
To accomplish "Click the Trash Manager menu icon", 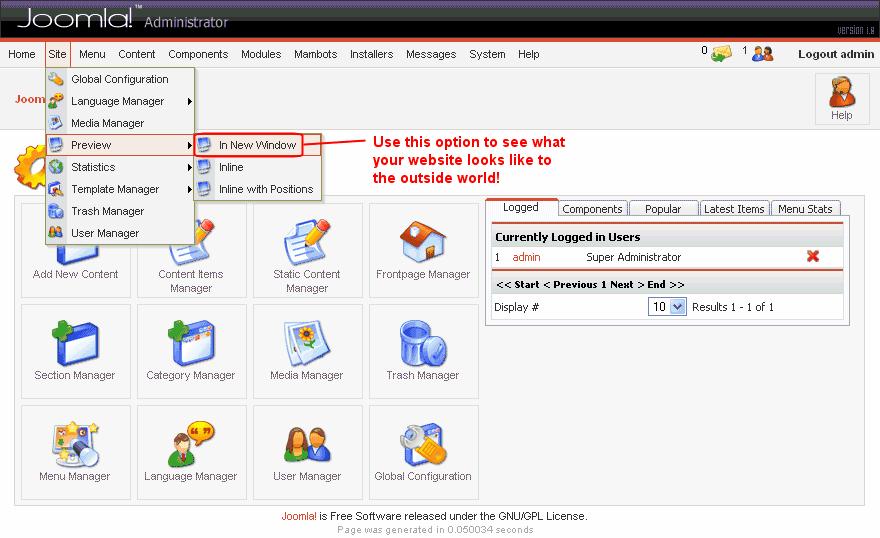I will coord(56,211).
